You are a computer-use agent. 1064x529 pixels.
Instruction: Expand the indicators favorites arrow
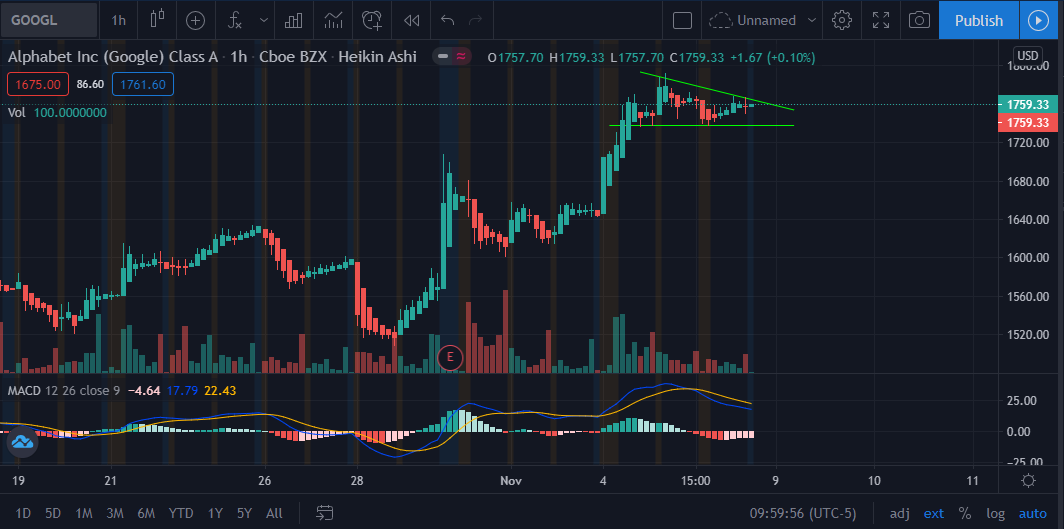263,20
